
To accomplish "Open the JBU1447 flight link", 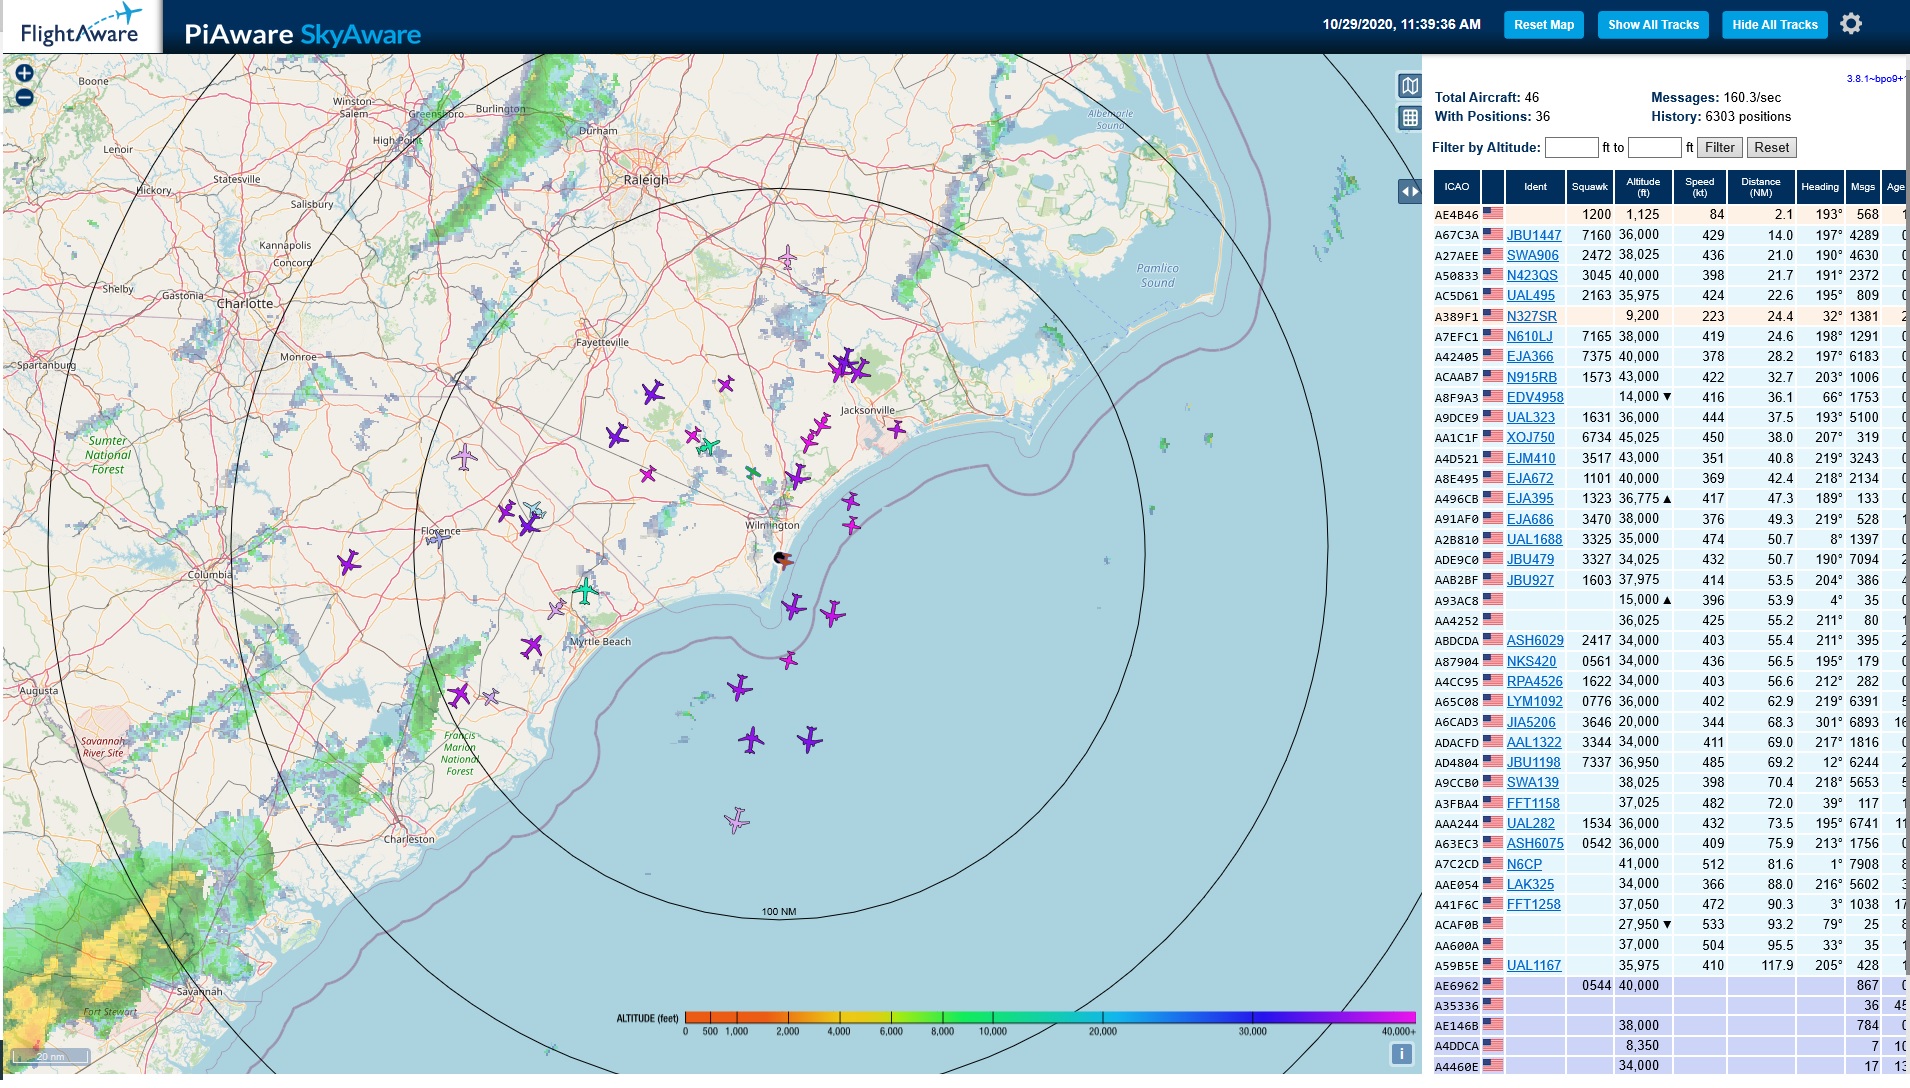I will click(x=1534, y=235).
